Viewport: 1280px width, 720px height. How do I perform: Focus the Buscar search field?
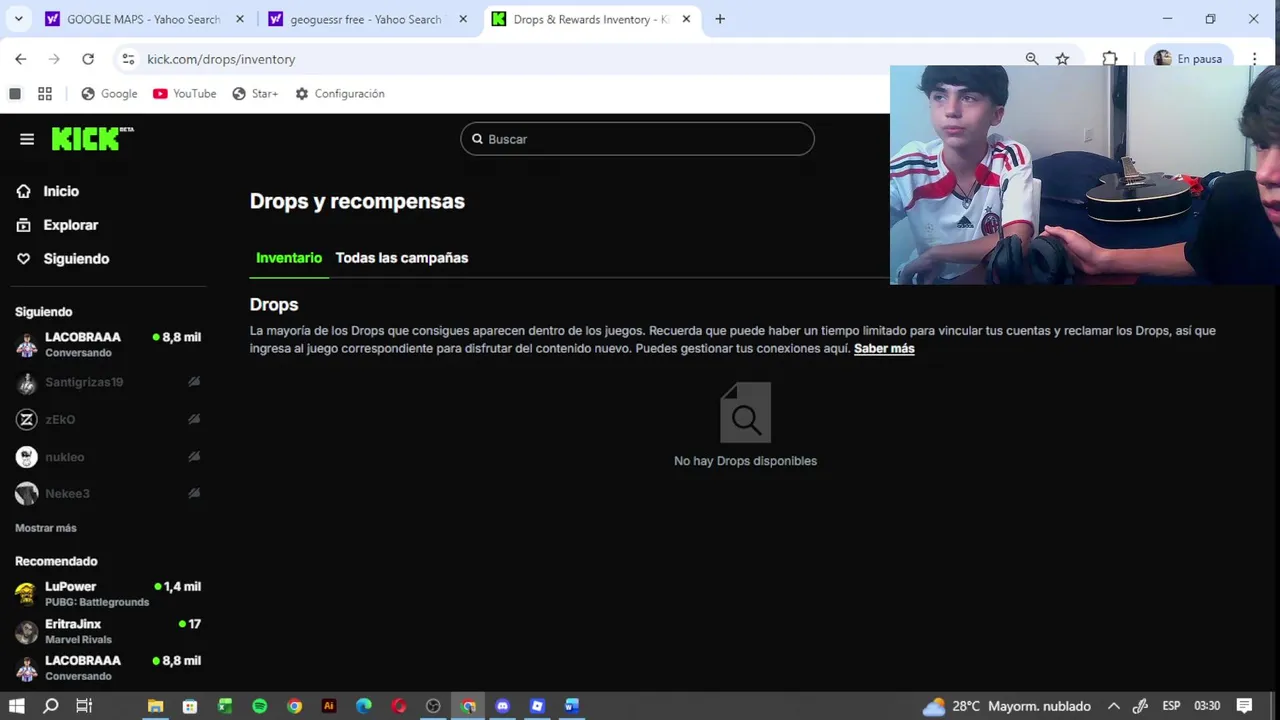click(637, 139)
